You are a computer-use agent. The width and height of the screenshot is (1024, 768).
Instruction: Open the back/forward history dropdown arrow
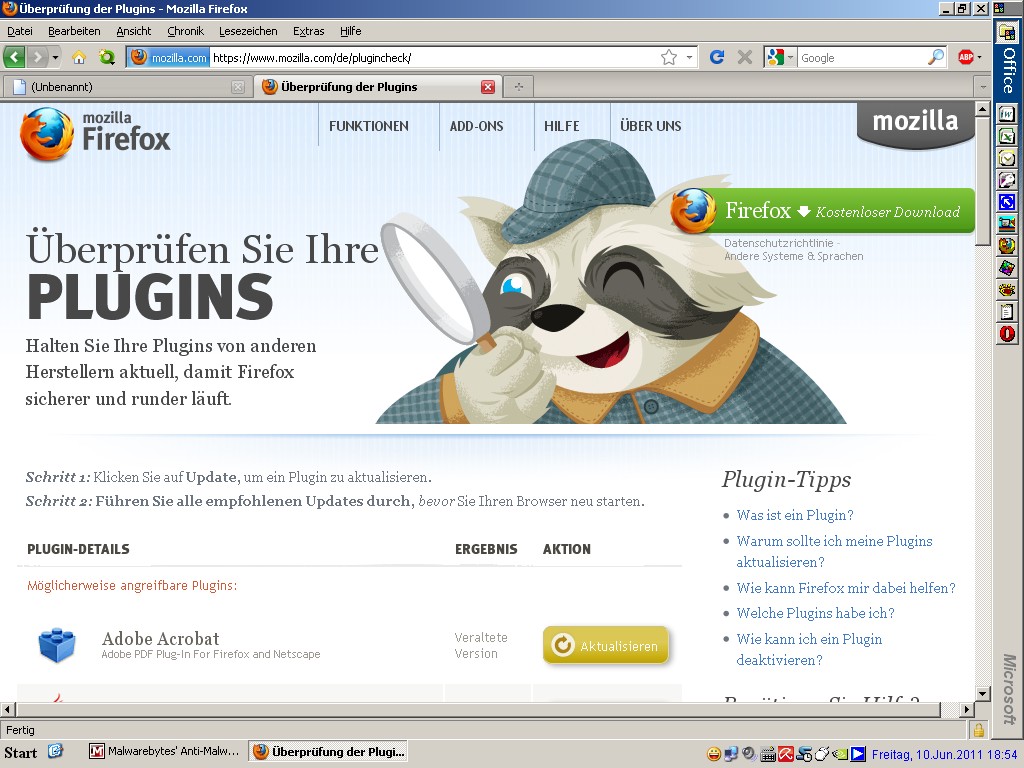point(56,57)
